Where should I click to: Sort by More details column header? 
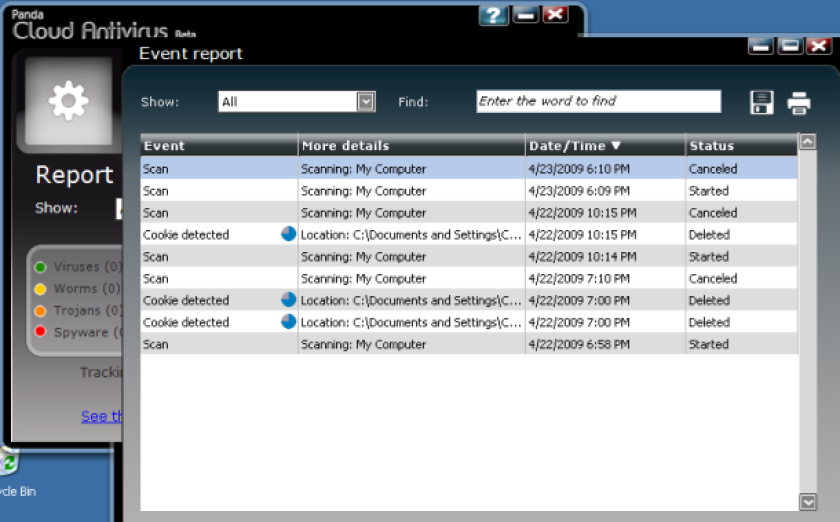(411, 145)
